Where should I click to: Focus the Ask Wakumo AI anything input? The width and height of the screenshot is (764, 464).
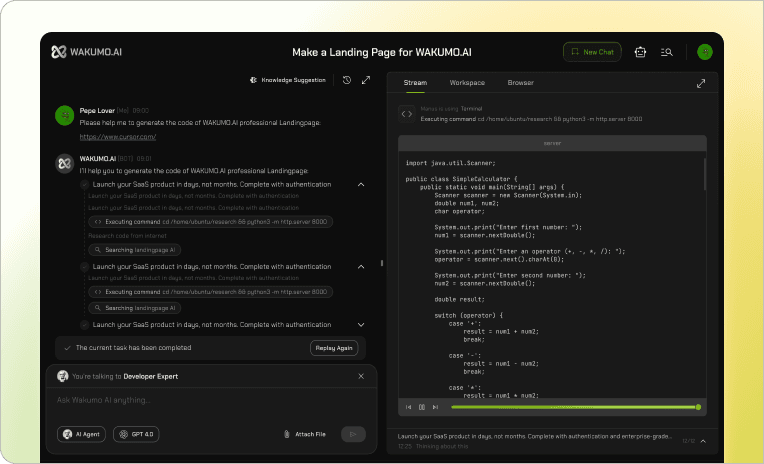click(x=211, y=400)
